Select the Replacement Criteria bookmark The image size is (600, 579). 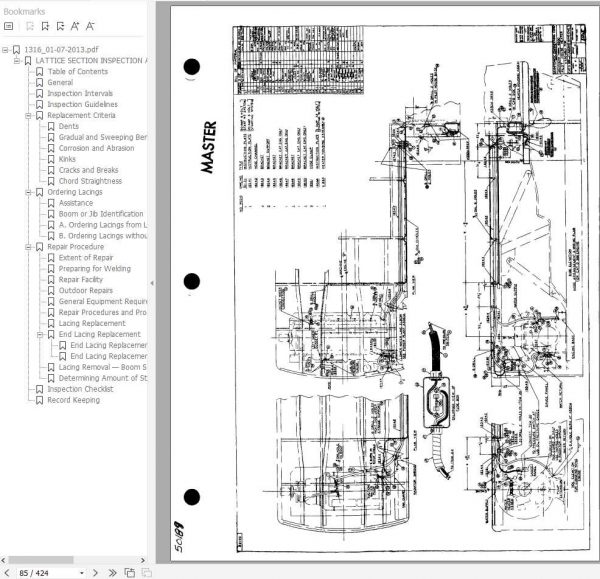(x=81, y=116)
